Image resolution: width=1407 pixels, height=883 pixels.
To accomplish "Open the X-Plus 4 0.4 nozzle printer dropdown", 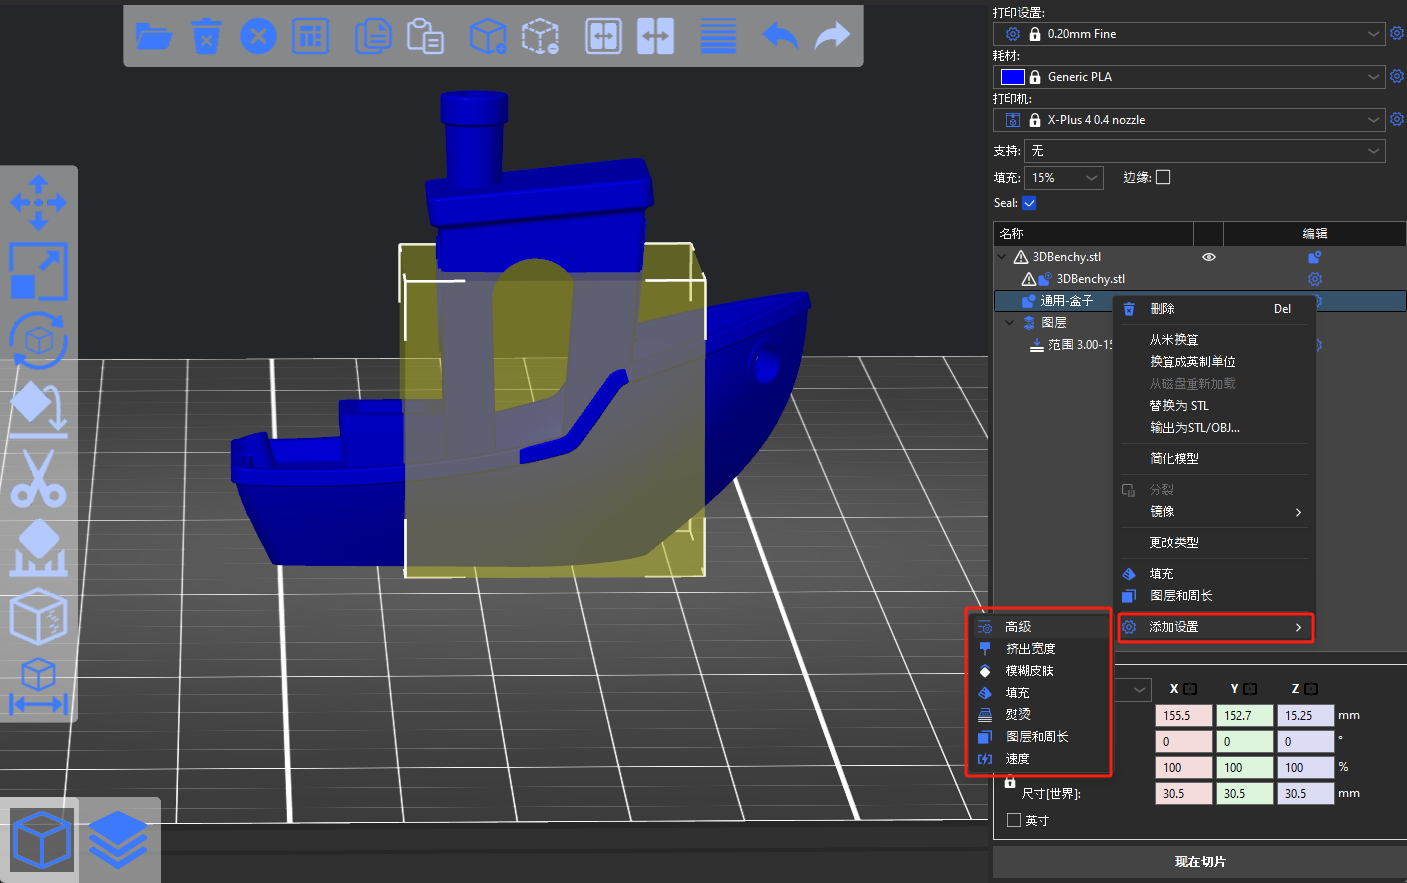I will pyautogui.click(x=1189, y=120).
